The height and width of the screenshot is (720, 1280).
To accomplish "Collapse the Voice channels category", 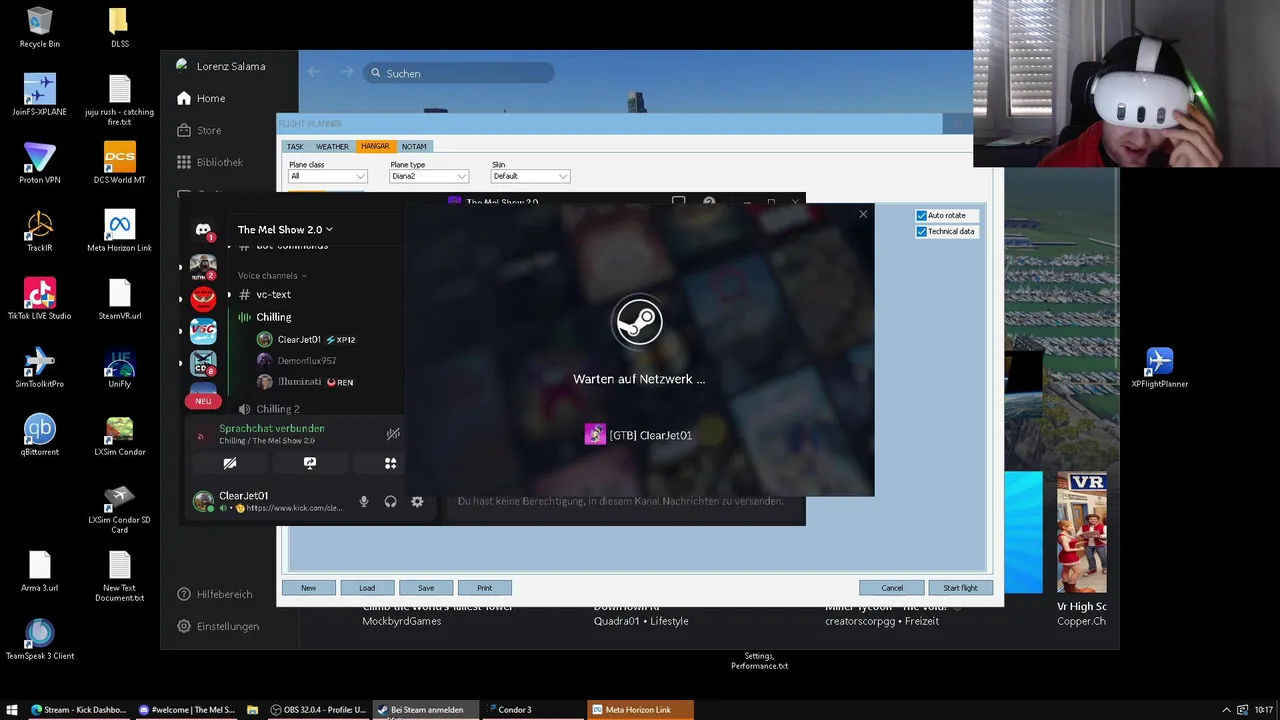I will (x=271, y=275).
